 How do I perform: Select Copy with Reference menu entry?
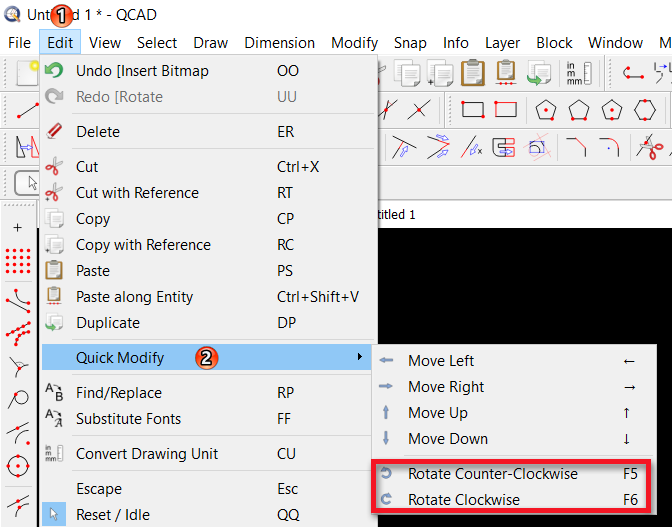(x=143, y=245)
